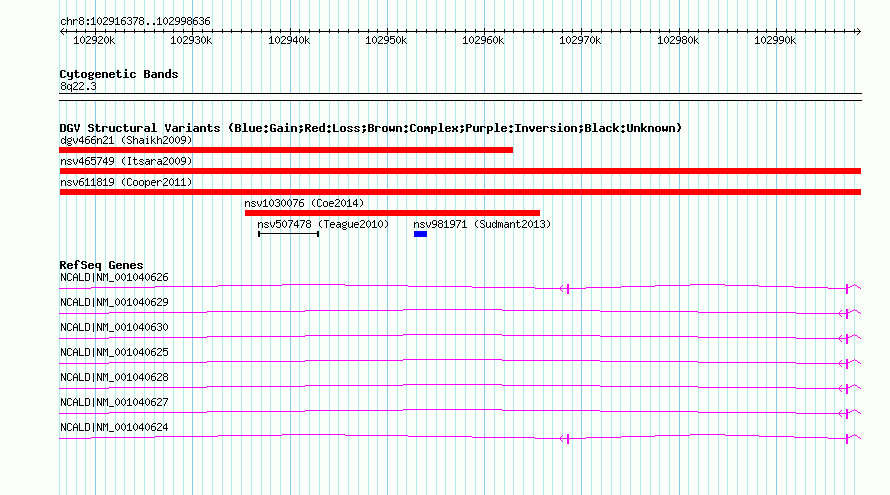Open the NCALD|NM_001040630 transcript label
This screenshot has width=890, height=495.
click(x=114, y=328)
